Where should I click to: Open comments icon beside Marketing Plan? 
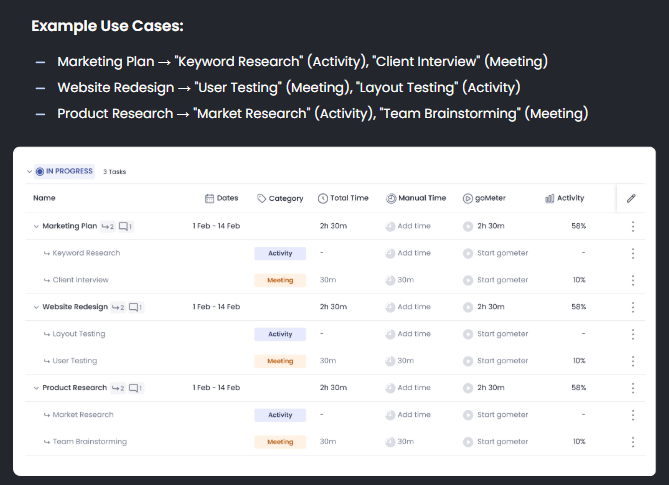click(125, 226)
